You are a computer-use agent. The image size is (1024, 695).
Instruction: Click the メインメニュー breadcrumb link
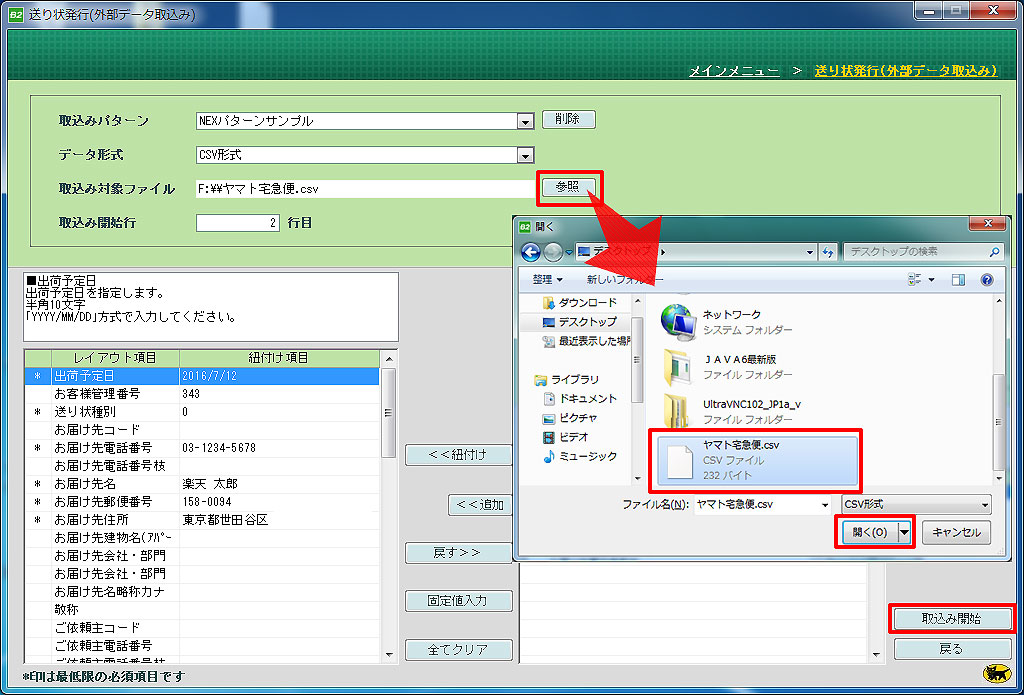734,71
